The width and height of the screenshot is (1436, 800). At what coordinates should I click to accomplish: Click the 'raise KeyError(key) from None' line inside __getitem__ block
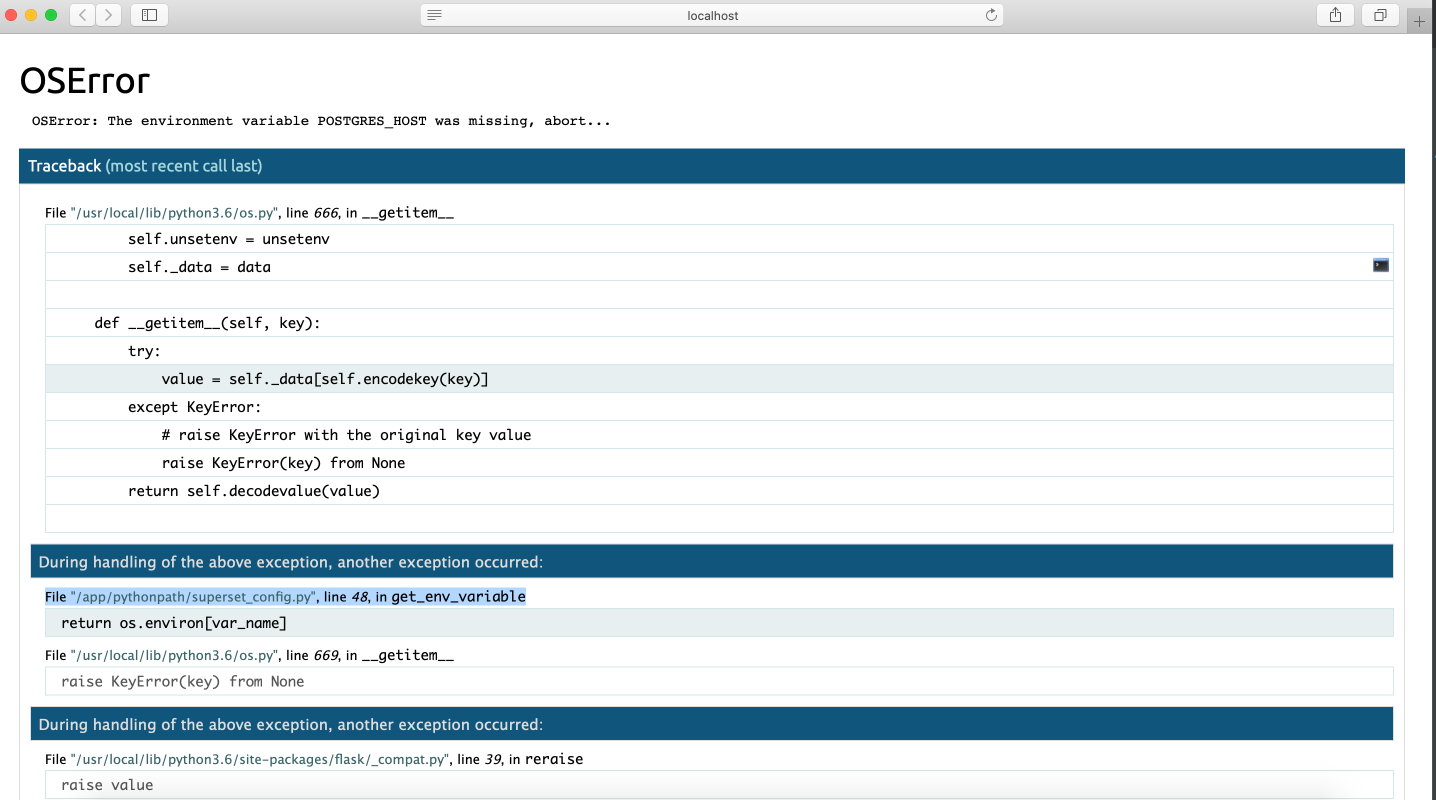coord(719,463)
